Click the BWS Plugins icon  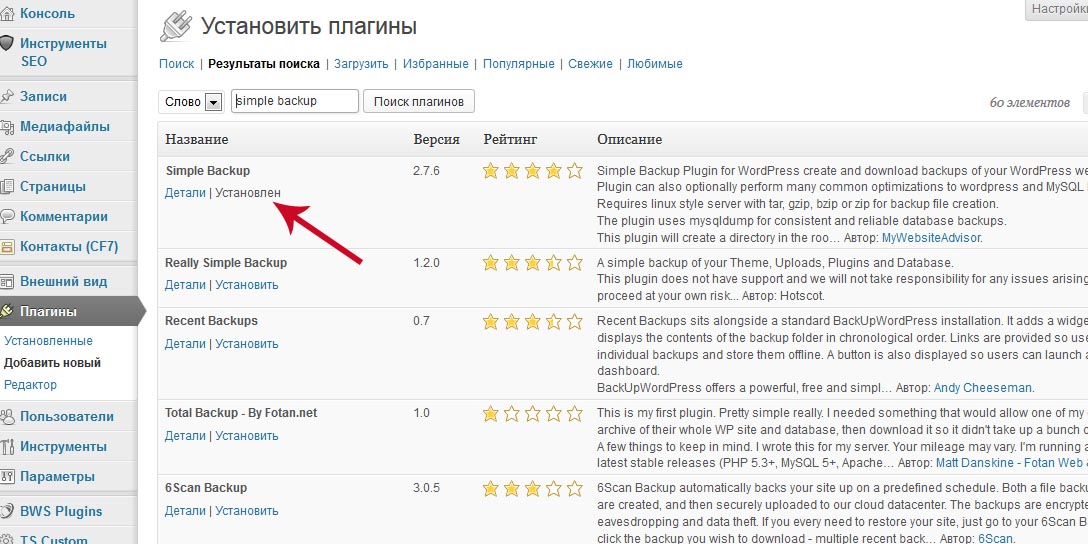tap(6, 511)
